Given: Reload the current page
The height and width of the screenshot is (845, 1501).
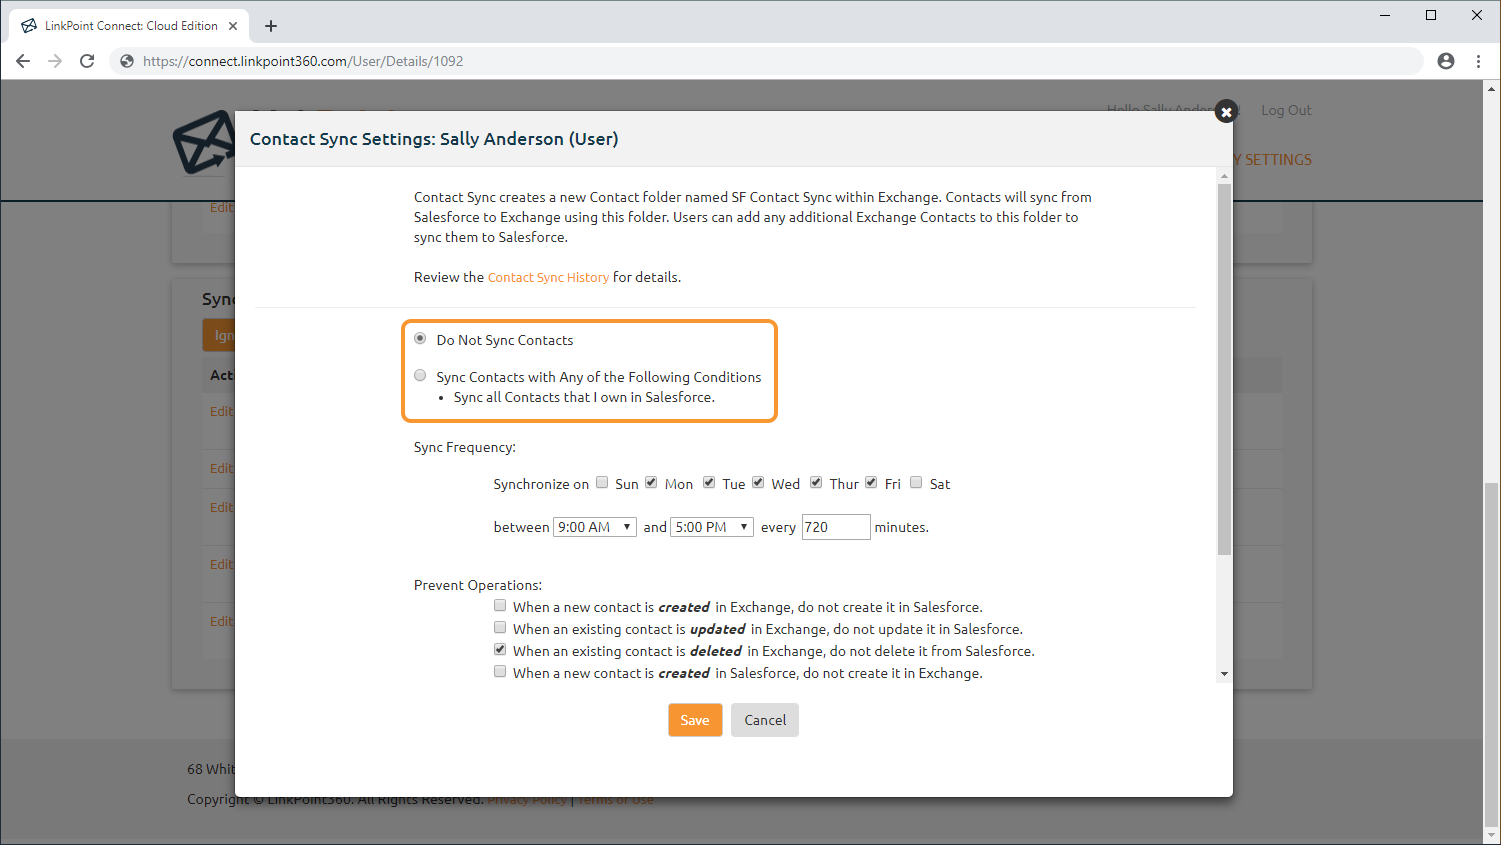Looking at the screenshot, I should [87, 61].
